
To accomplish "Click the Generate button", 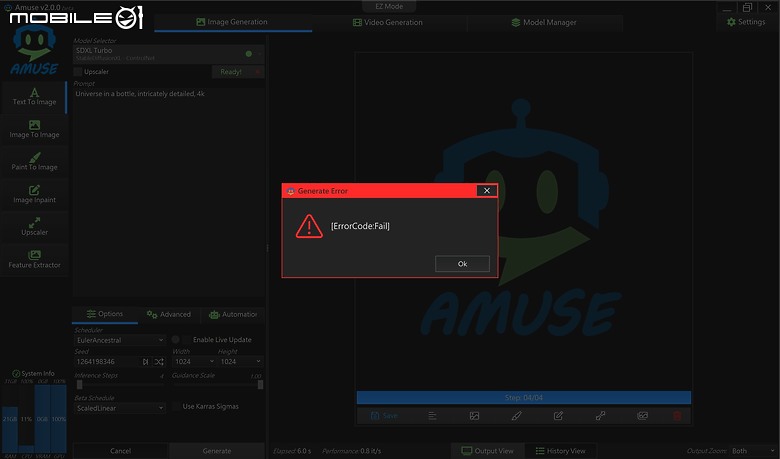I will (x=217, y=451).
